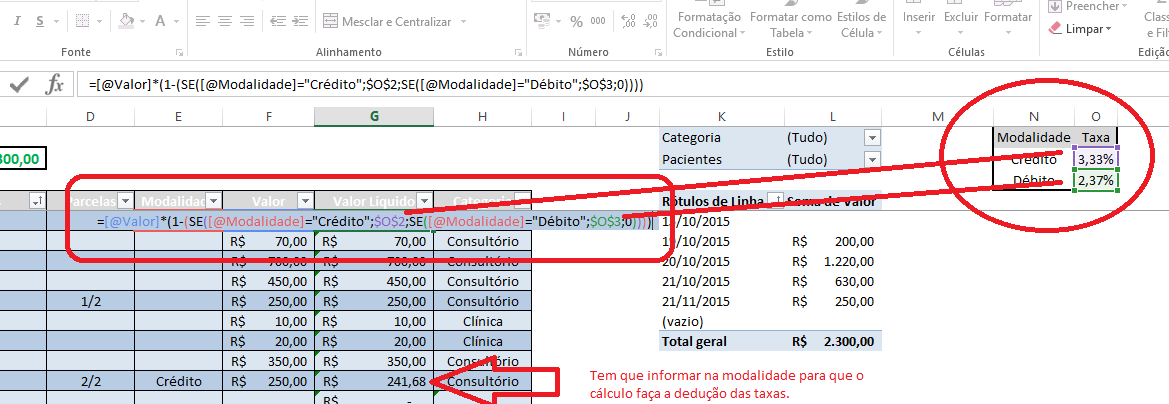Open Insert Function fx dialog
The image size is (1169, 404).
pos(54,85)
